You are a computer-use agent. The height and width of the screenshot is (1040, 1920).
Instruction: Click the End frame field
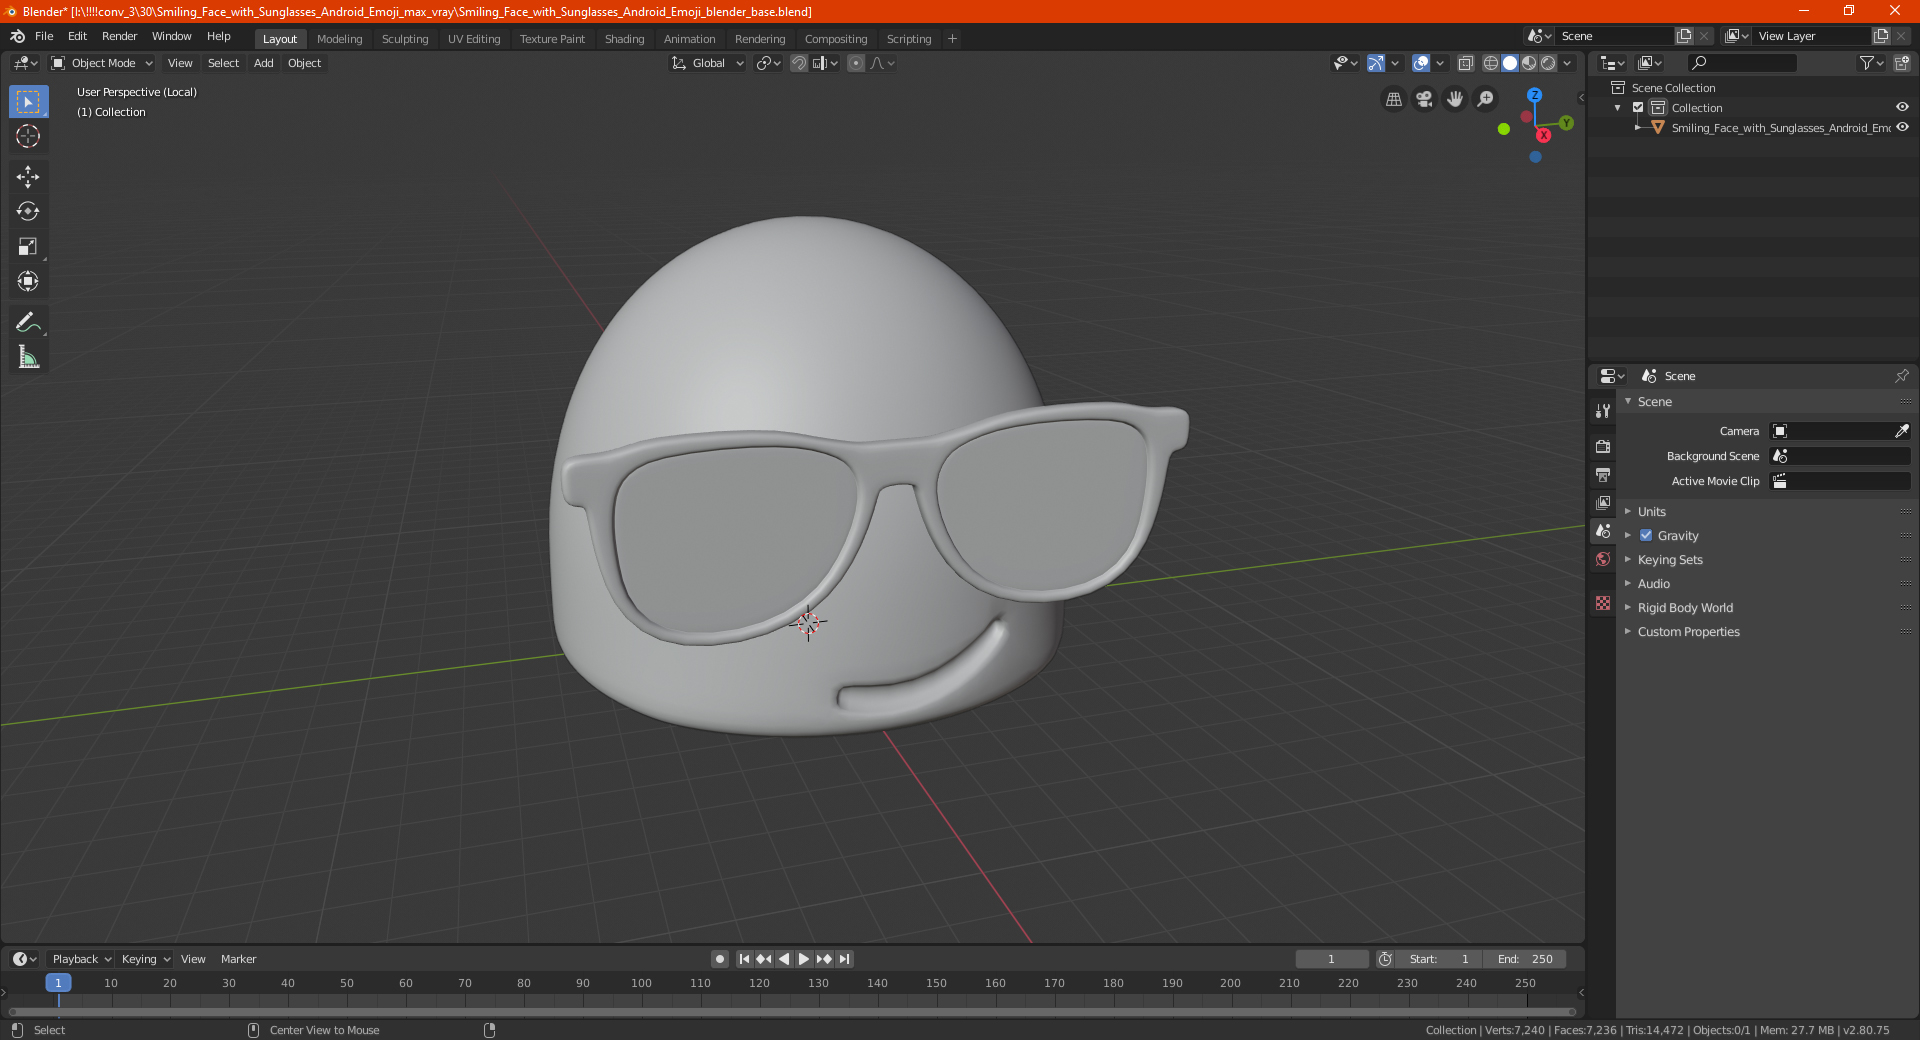click(1525, 959)
